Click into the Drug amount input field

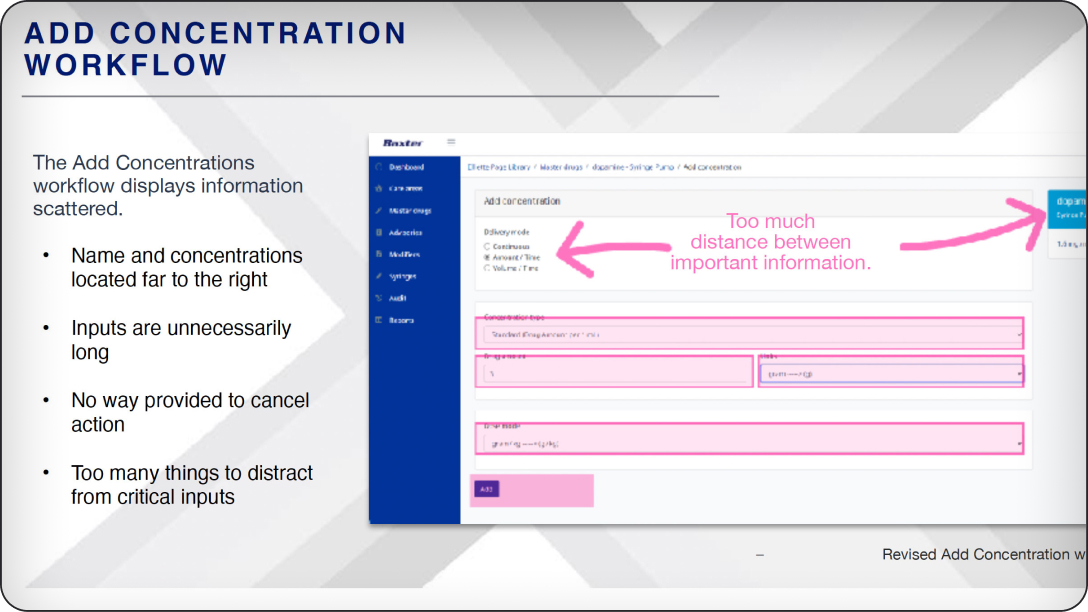614,373
